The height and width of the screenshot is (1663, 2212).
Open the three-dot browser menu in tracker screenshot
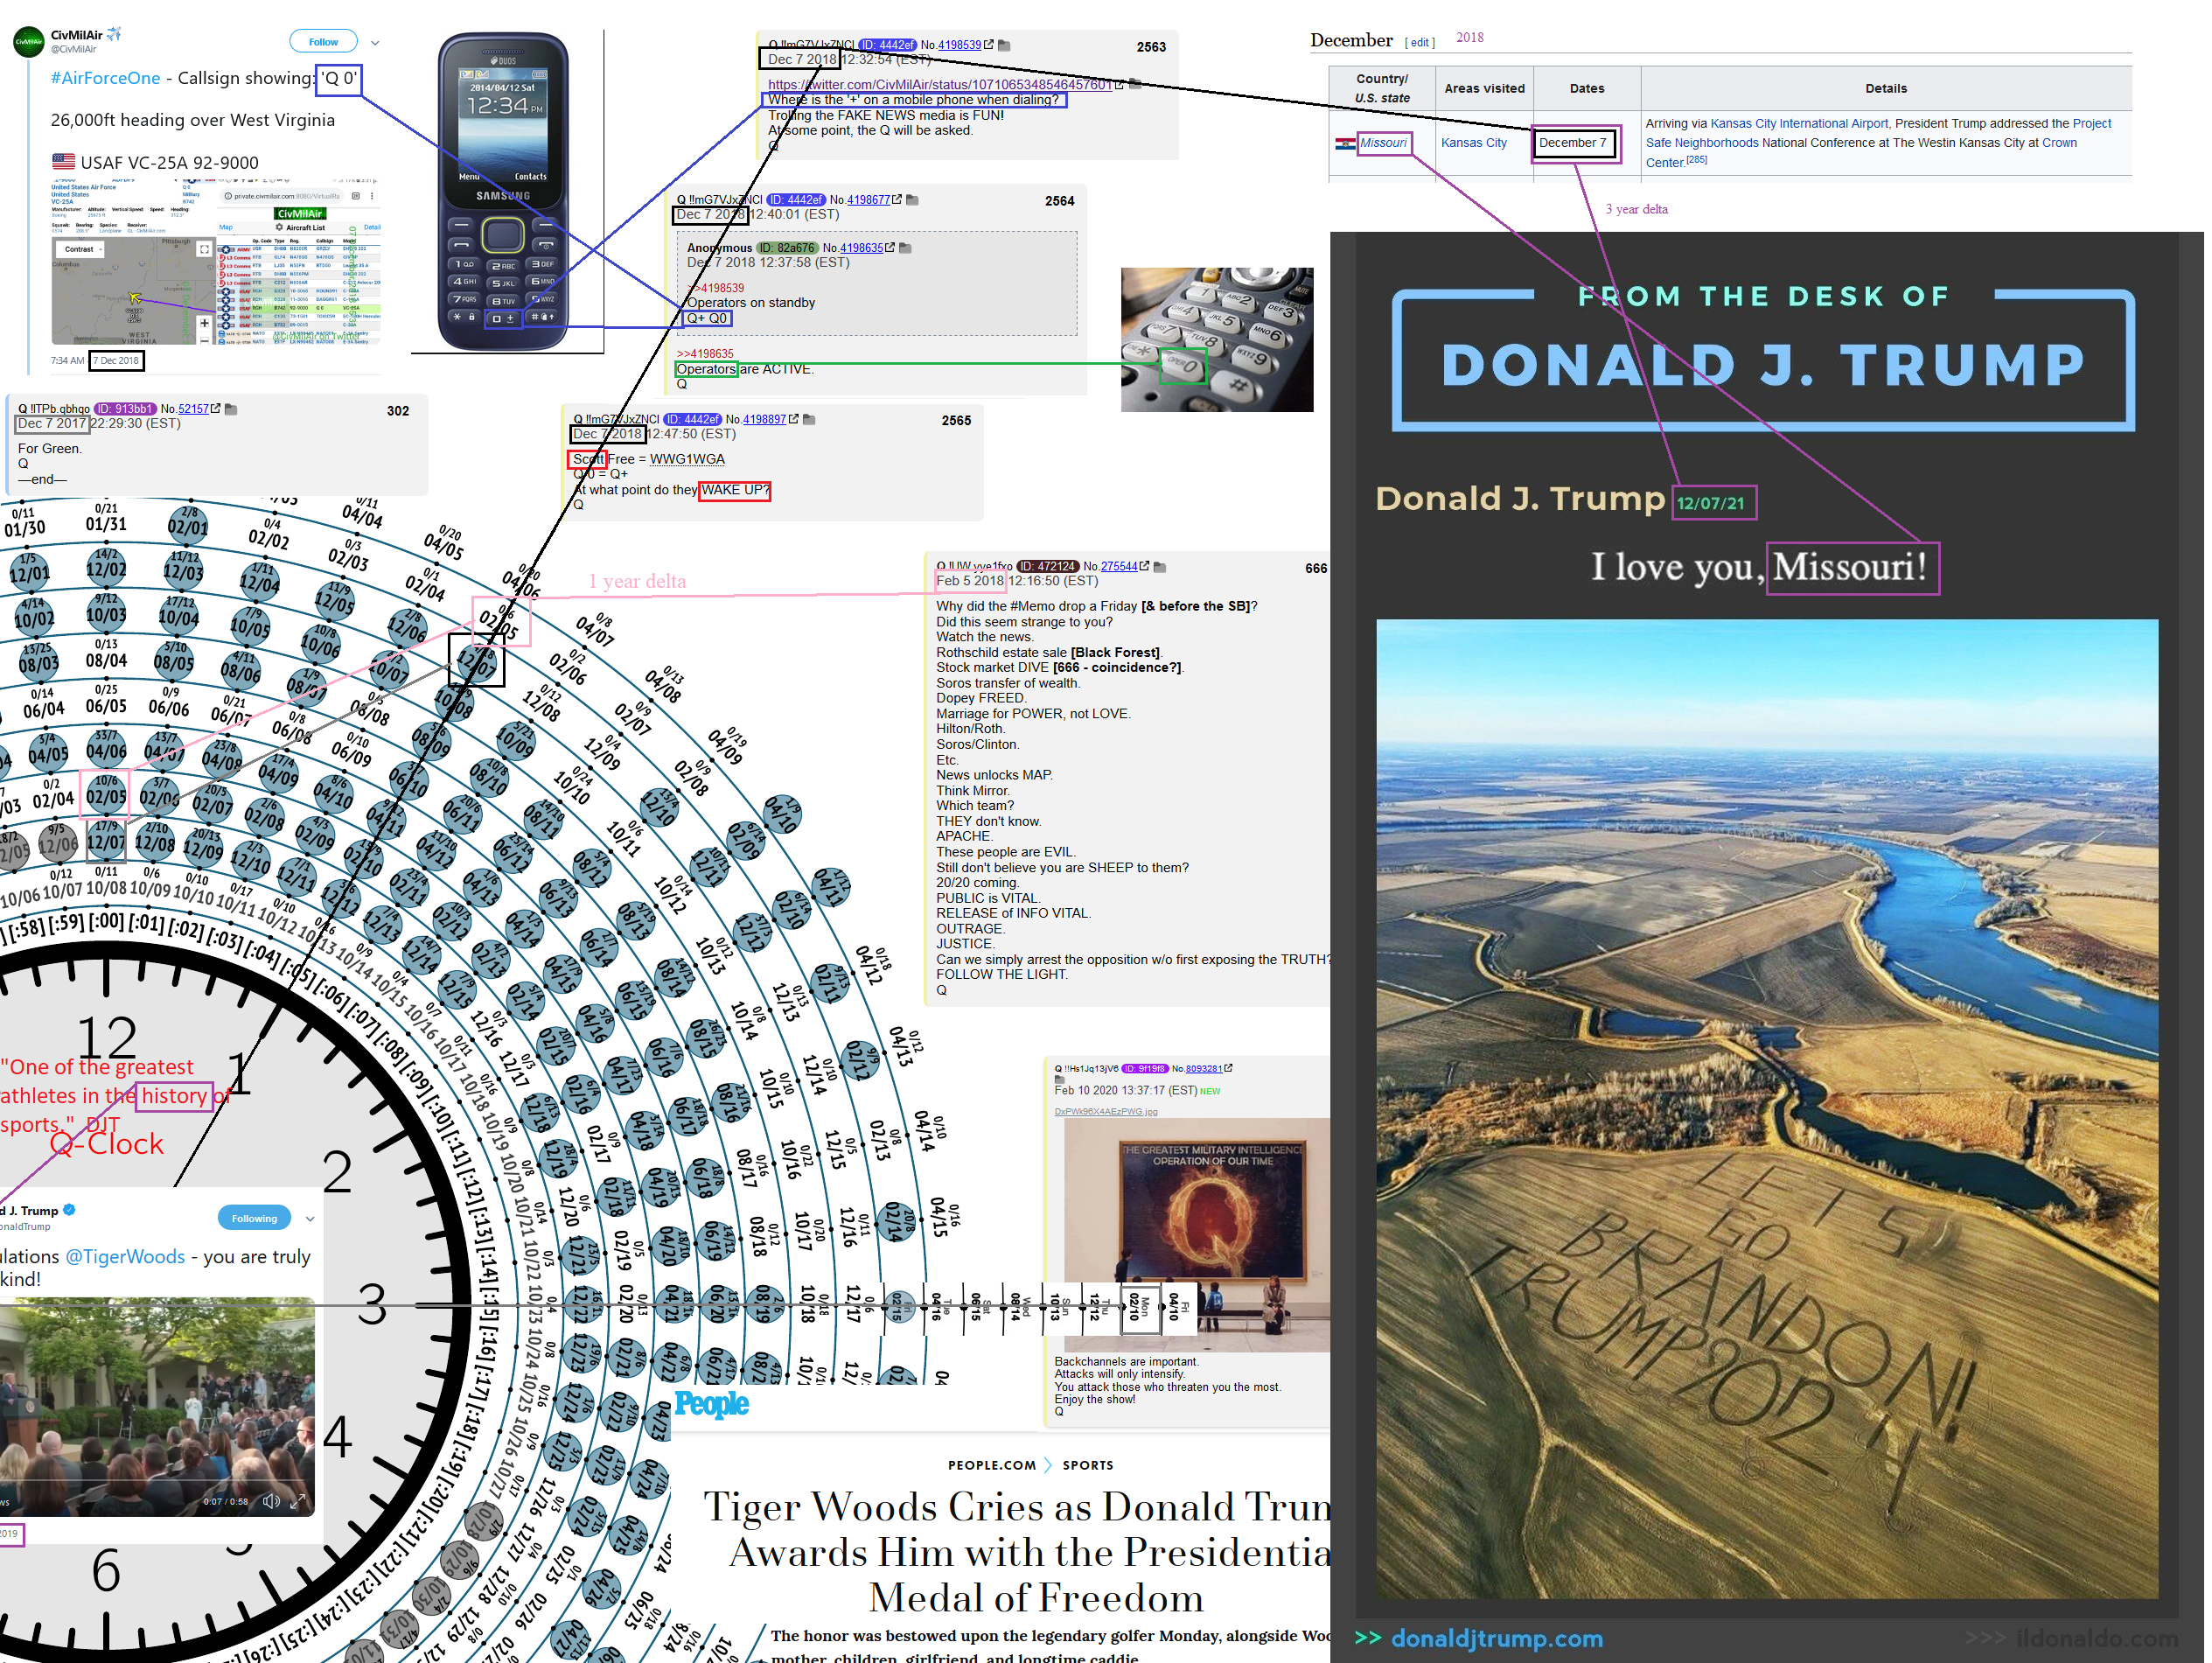point(372,196)
